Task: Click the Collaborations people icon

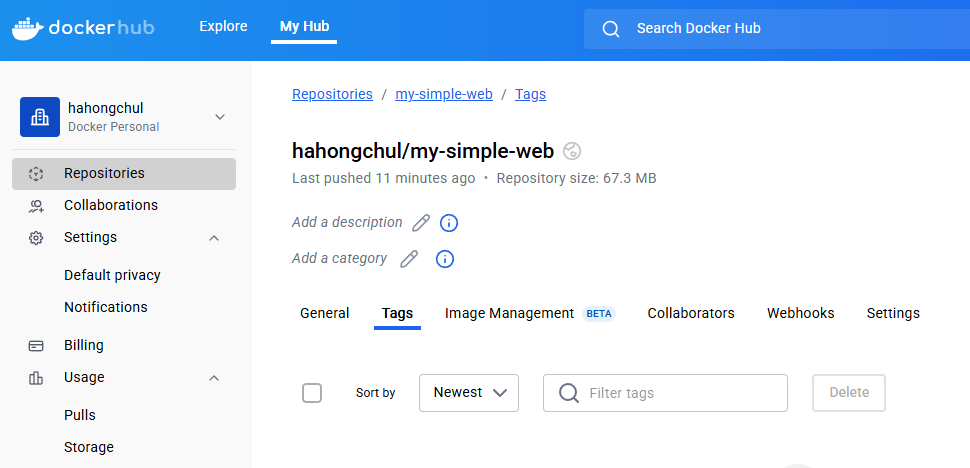Action: pyautogui.click(x=36, y=206)
